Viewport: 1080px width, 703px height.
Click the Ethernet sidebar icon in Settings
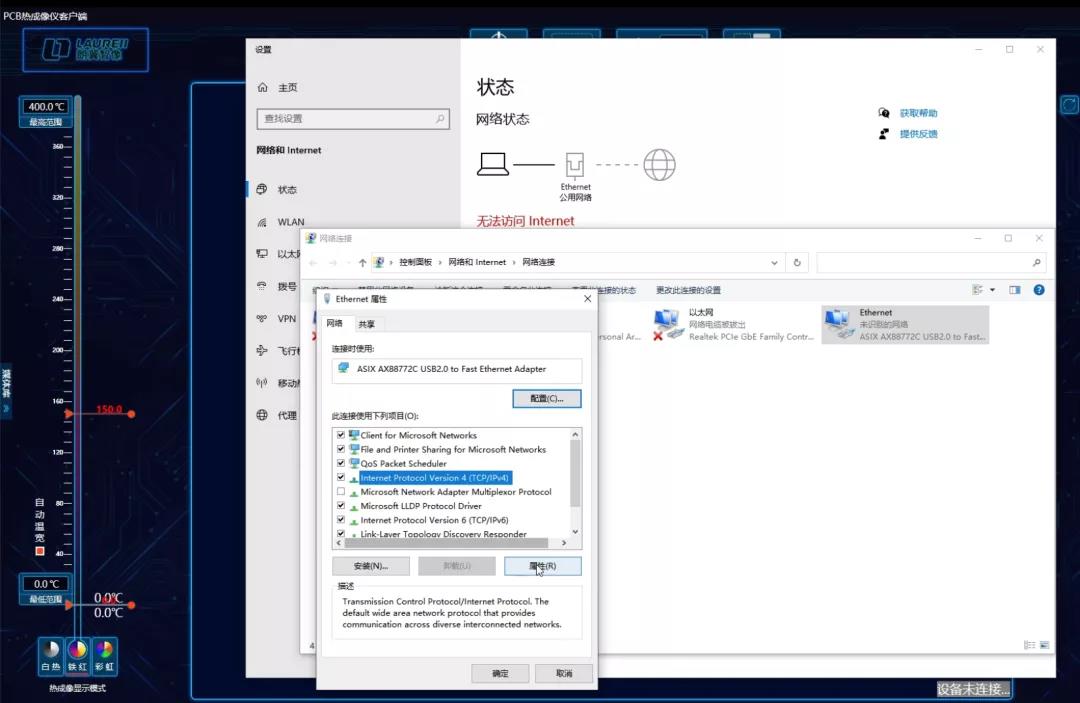pos(262,253)
